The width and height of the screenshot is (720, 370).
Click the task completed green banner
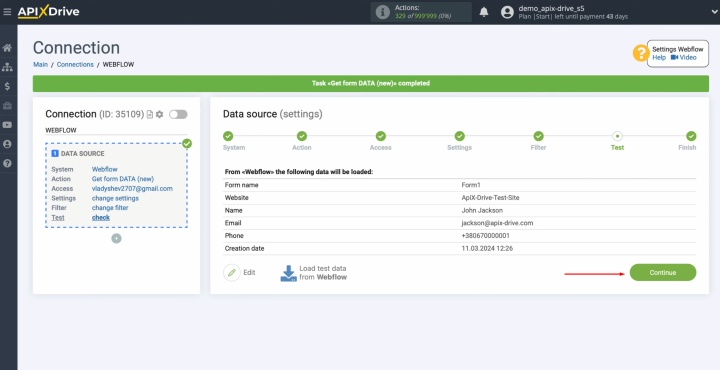tap(371, 84)
